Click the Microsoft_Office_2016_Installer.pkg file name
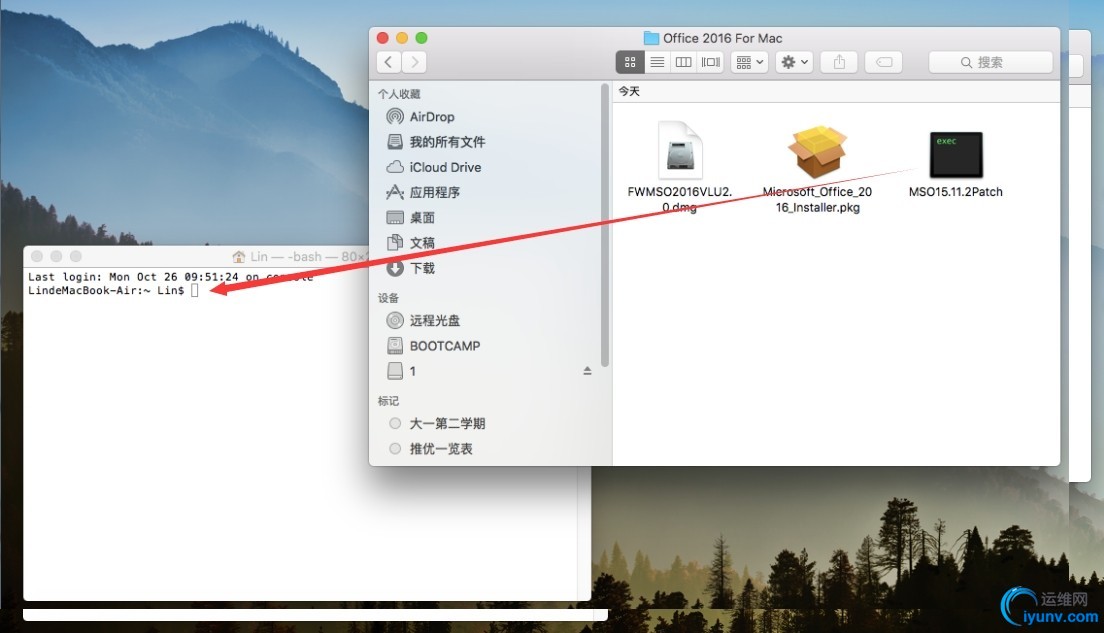This screenshot has width=1104, height=633. (x=817, y=199)
